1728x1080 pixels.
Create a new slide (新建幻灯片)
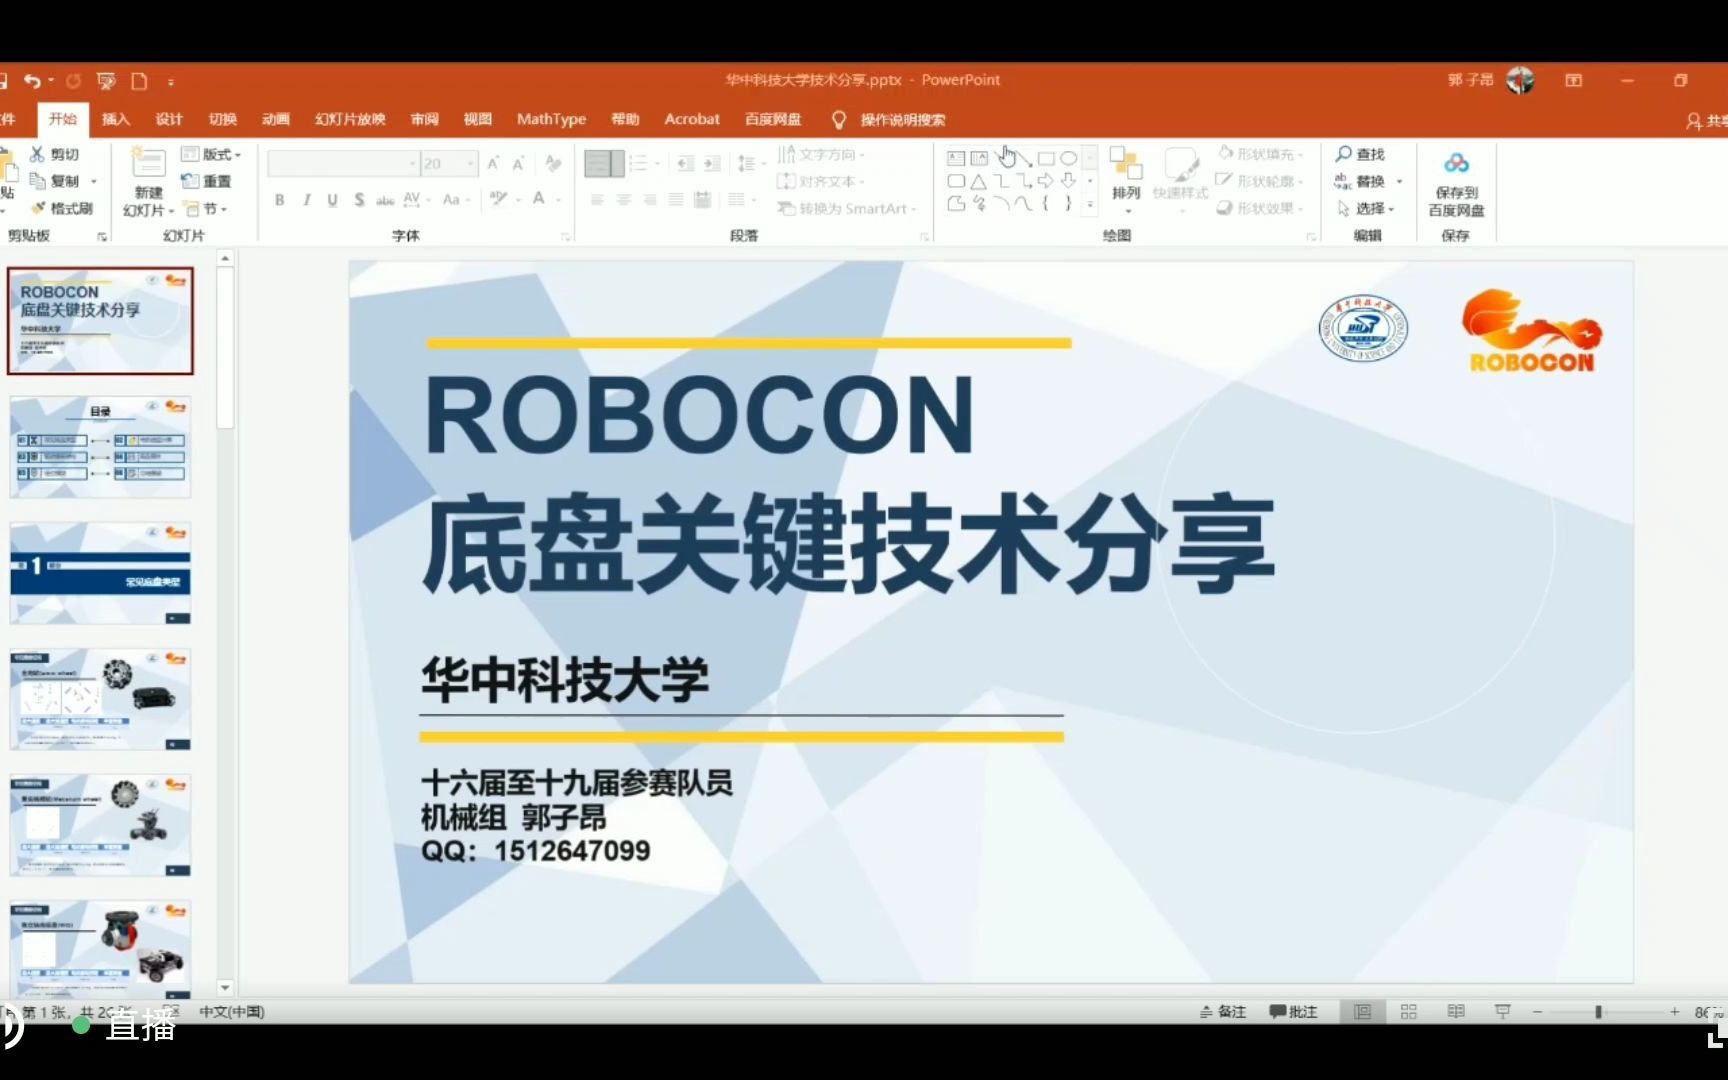click(148, 182)
